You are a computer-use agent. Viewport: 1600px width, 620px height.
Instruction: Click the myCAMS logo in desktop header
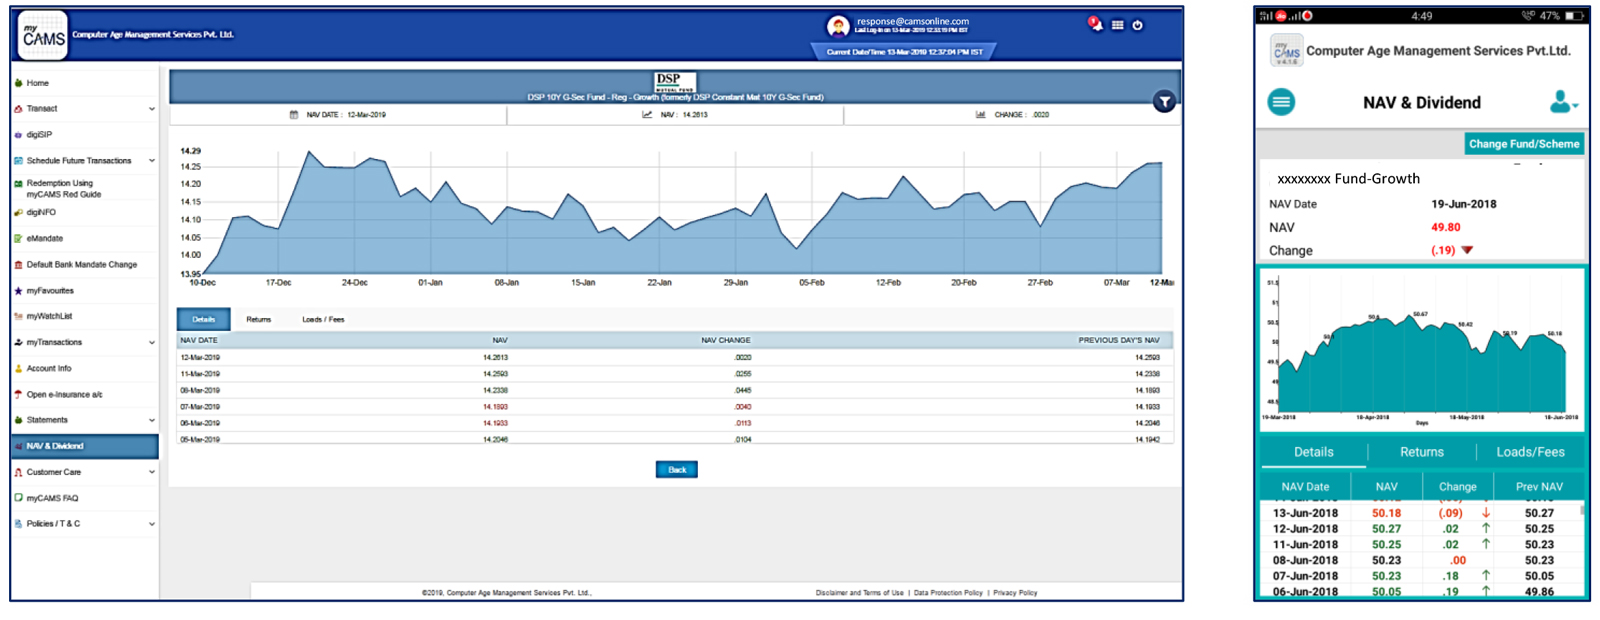pos(43,36)
